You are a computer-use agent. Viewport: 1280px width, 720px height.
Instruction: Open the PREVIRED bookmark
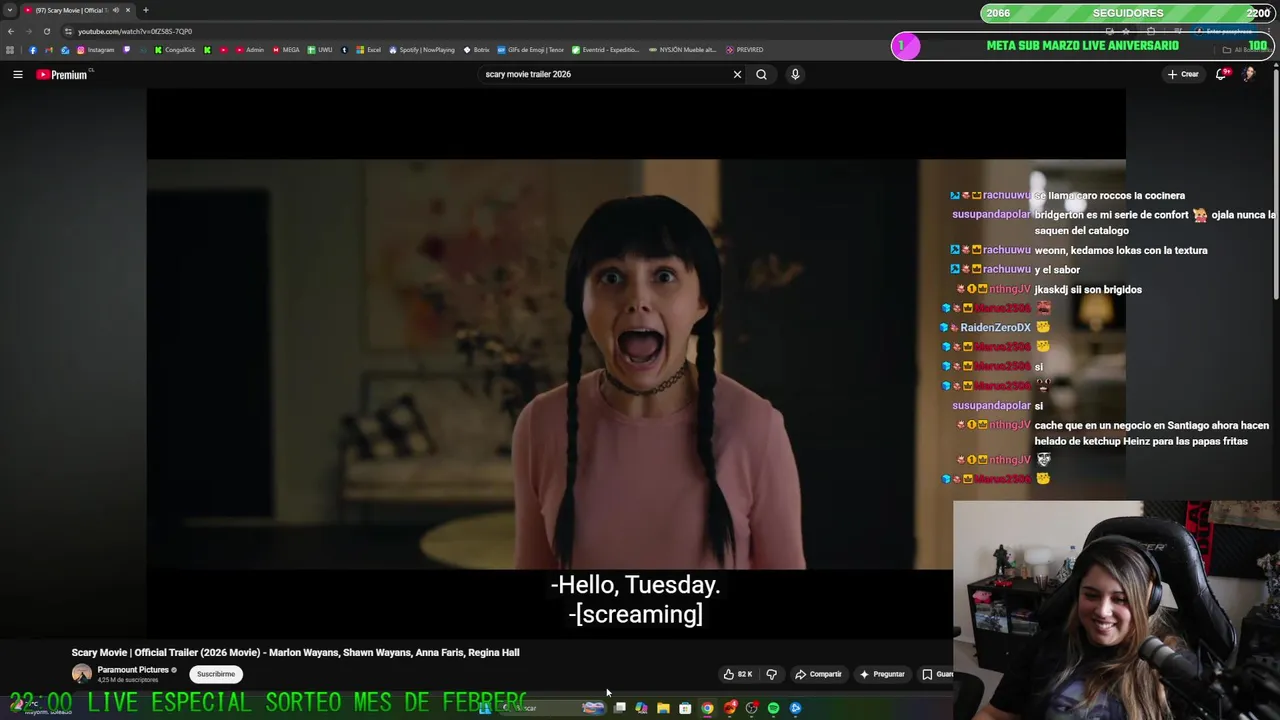745,50
